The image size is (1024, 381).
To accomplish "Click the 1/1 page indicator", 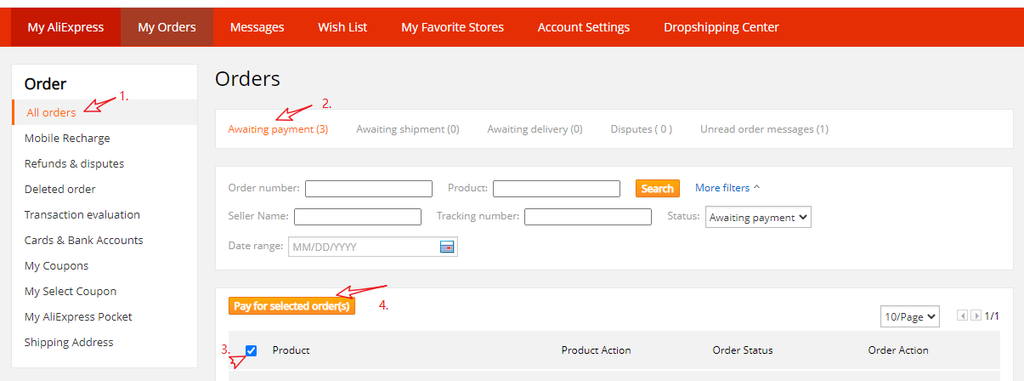I will [992, 316].
